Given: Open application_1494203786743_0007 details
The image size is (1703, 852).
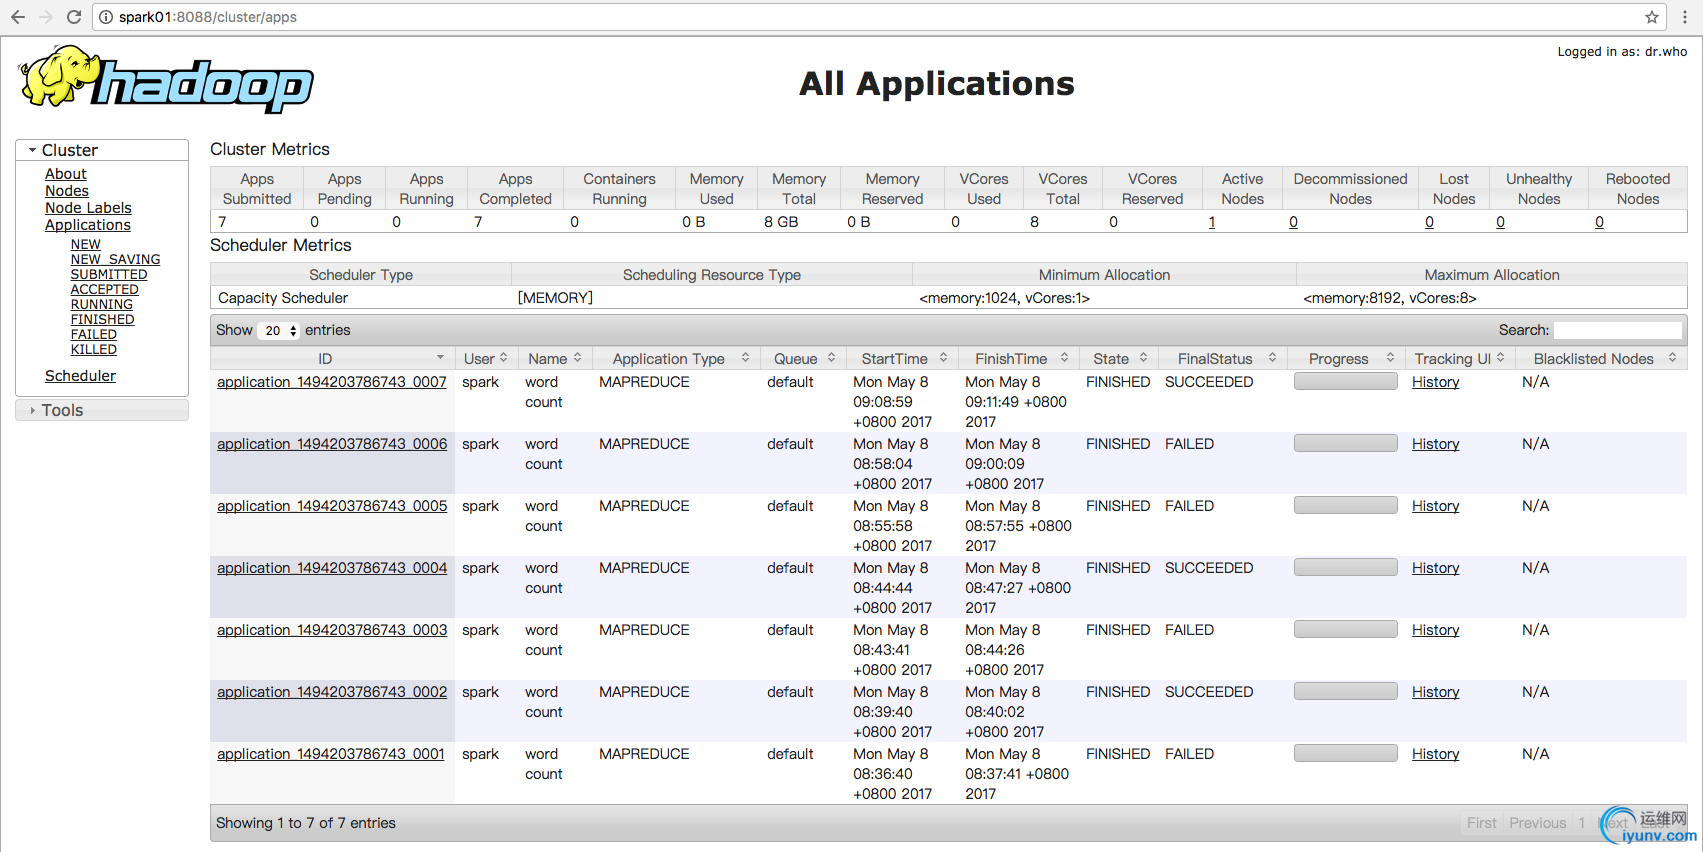Looking at the screenshot, I should [331, 382].
